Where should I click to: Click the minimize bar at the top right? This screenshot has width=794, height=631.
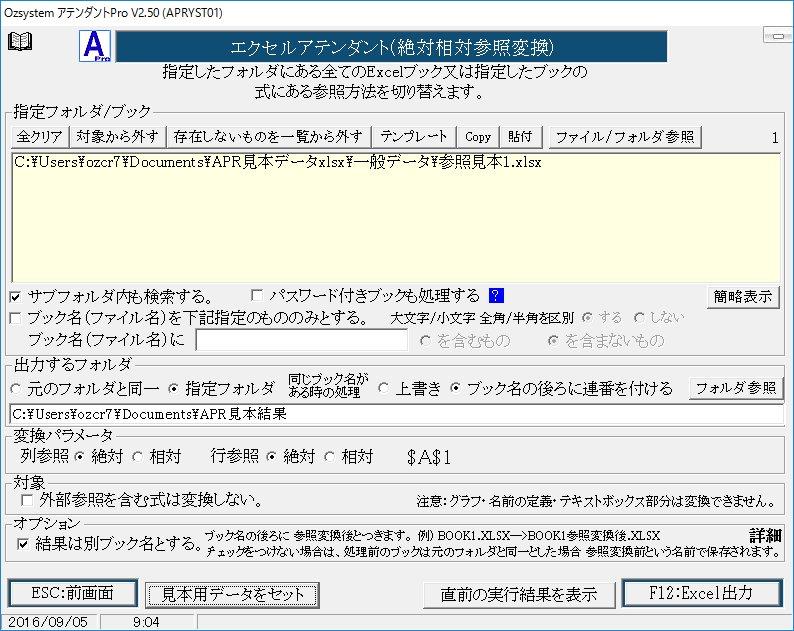(778, 36)
